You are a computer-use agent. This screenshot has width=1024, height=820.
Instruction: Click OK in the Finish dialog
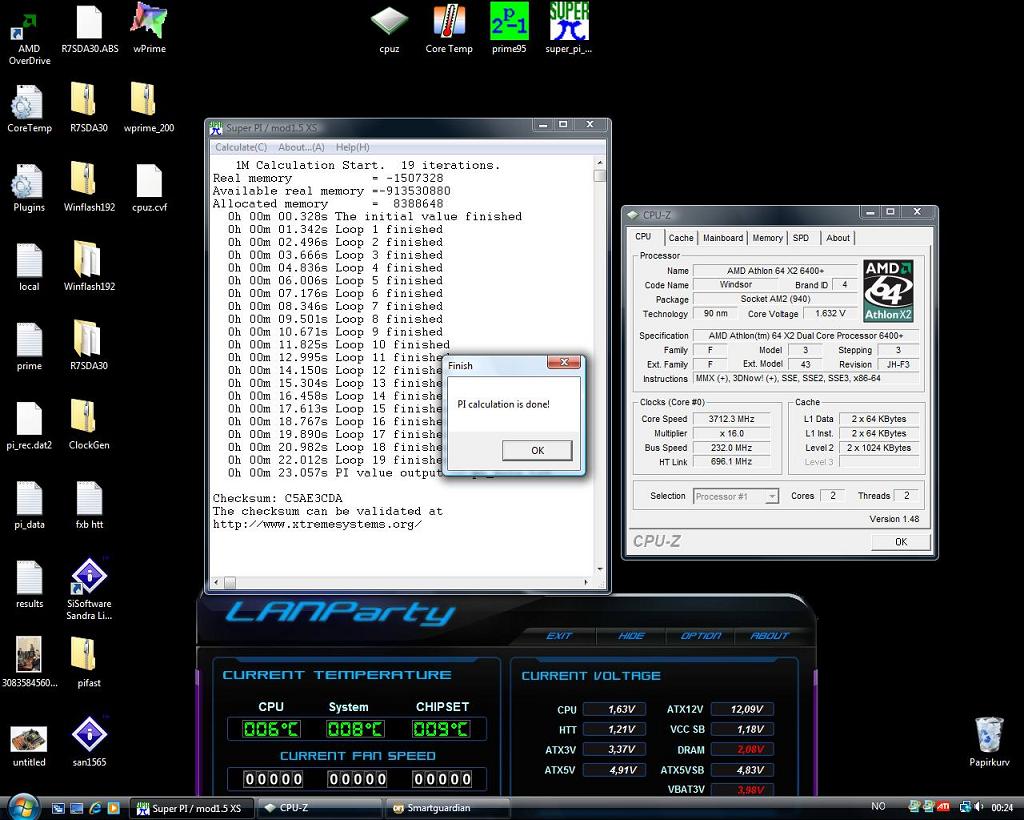[537, 450]
